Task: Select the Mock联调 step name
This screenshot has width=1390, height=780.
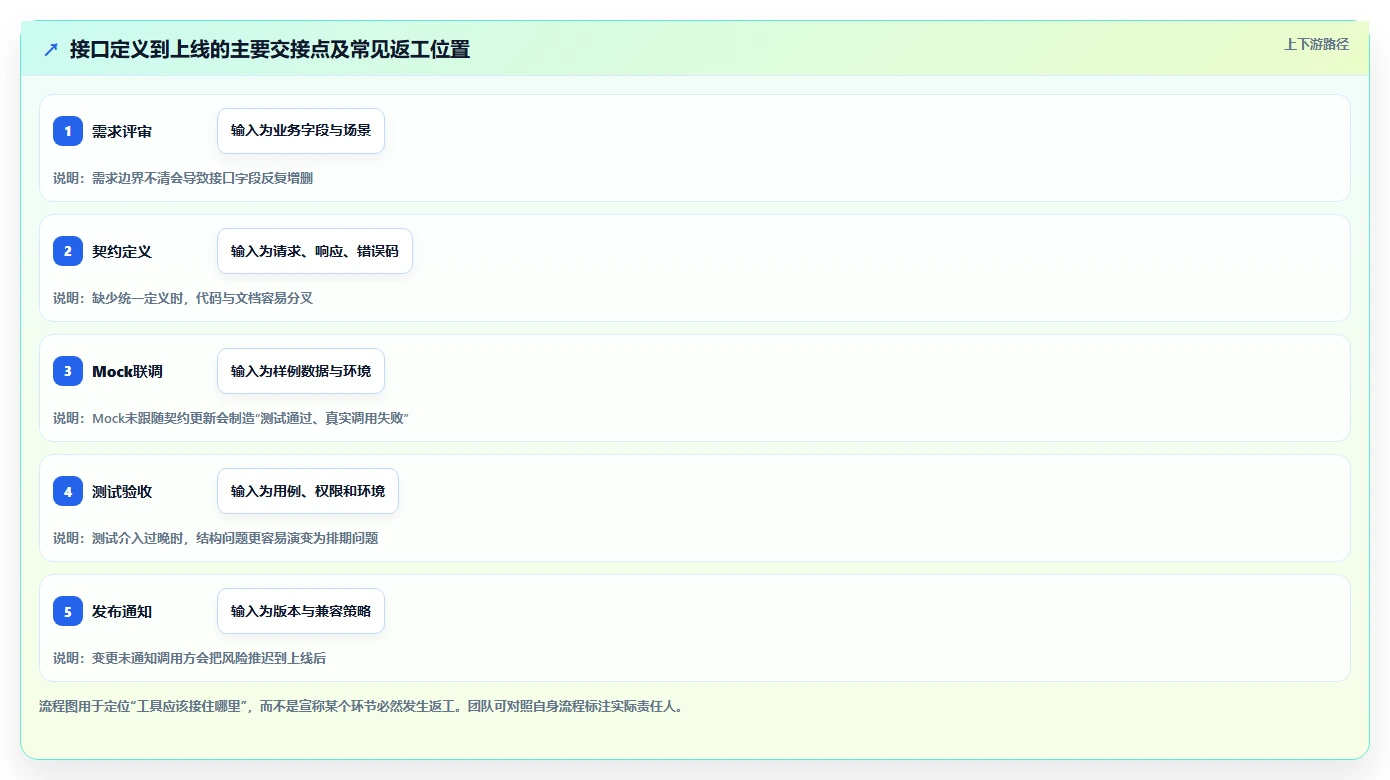Action: pyautogui.click(x=127, y=371)
